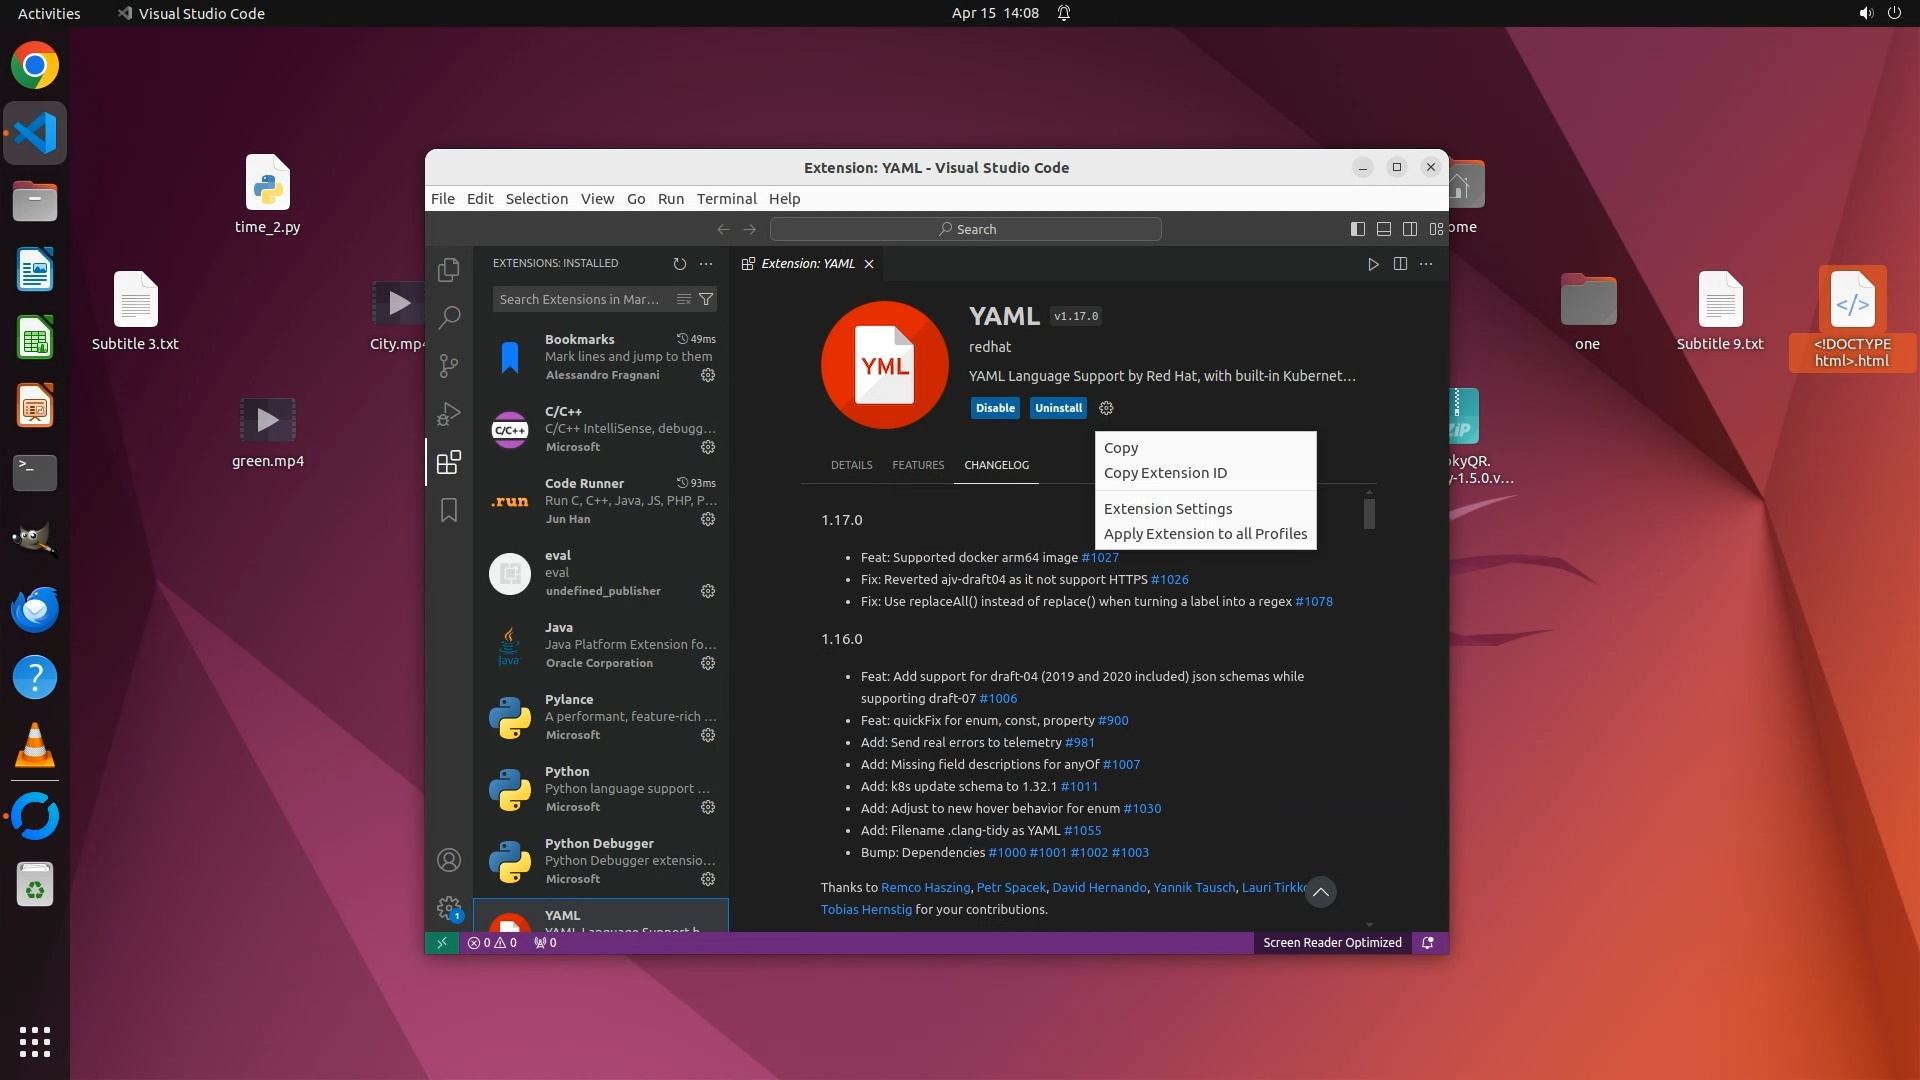
Task: Click the Uninstall button for YAML
Action: (1058, 408)
